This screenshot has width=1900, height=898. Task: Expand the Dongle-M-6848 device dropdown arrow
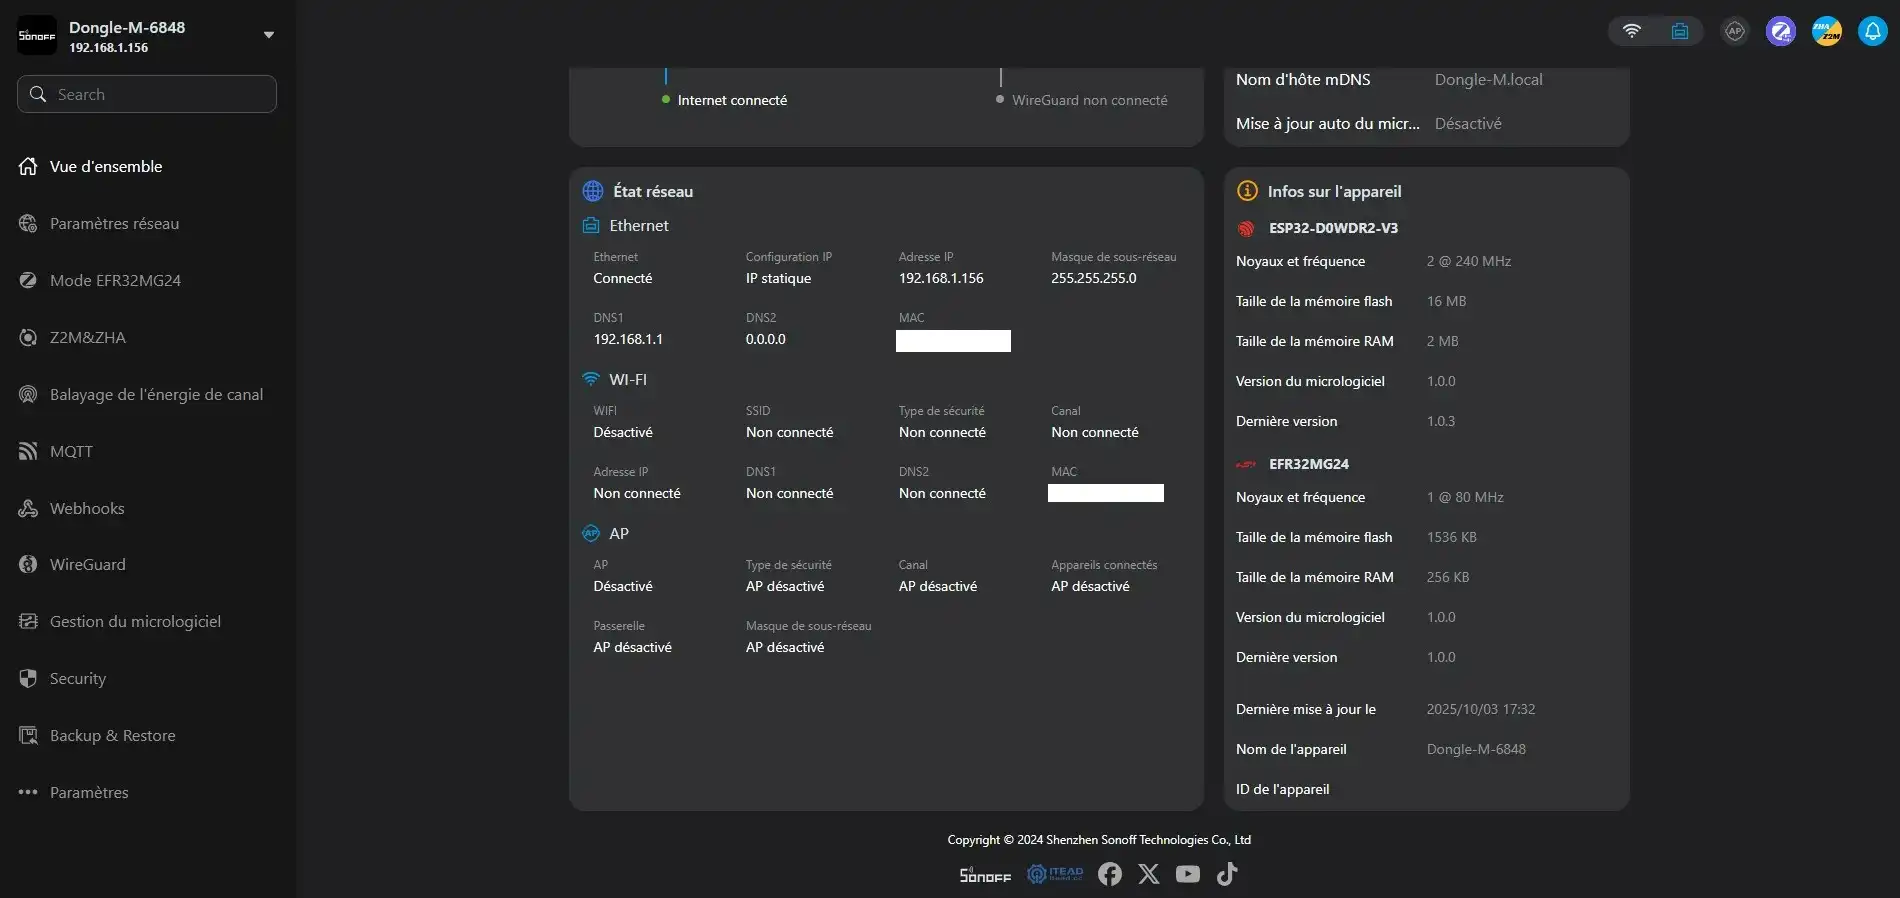(x=268, y=35)
